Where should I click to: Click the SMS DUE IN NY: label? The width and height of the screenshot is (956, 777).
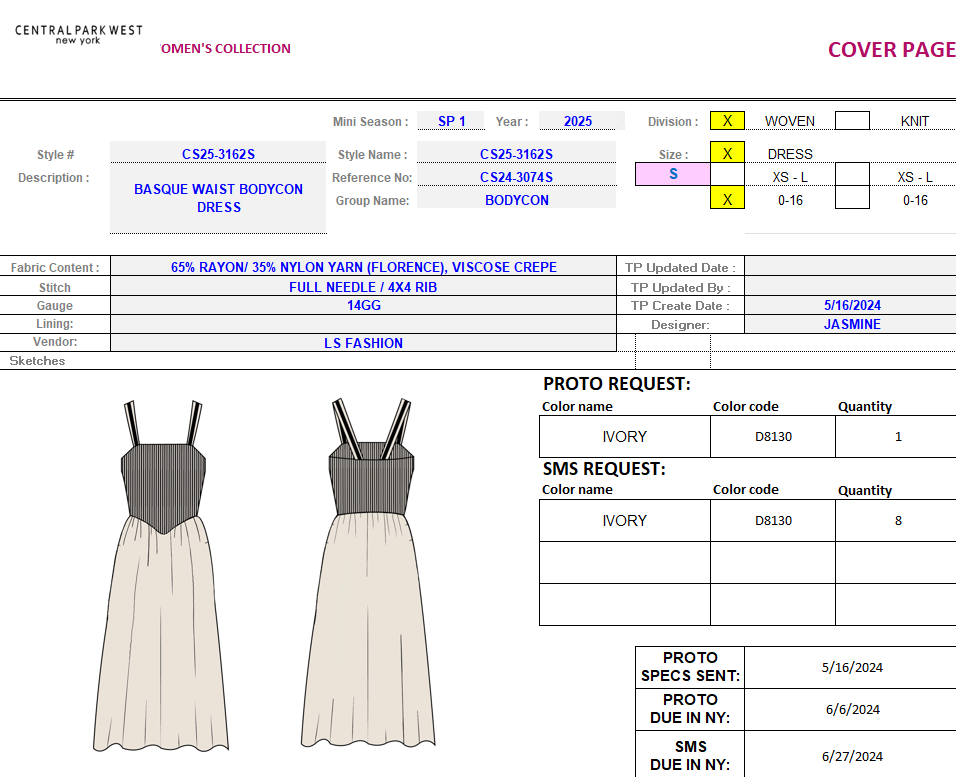(690, 756)
